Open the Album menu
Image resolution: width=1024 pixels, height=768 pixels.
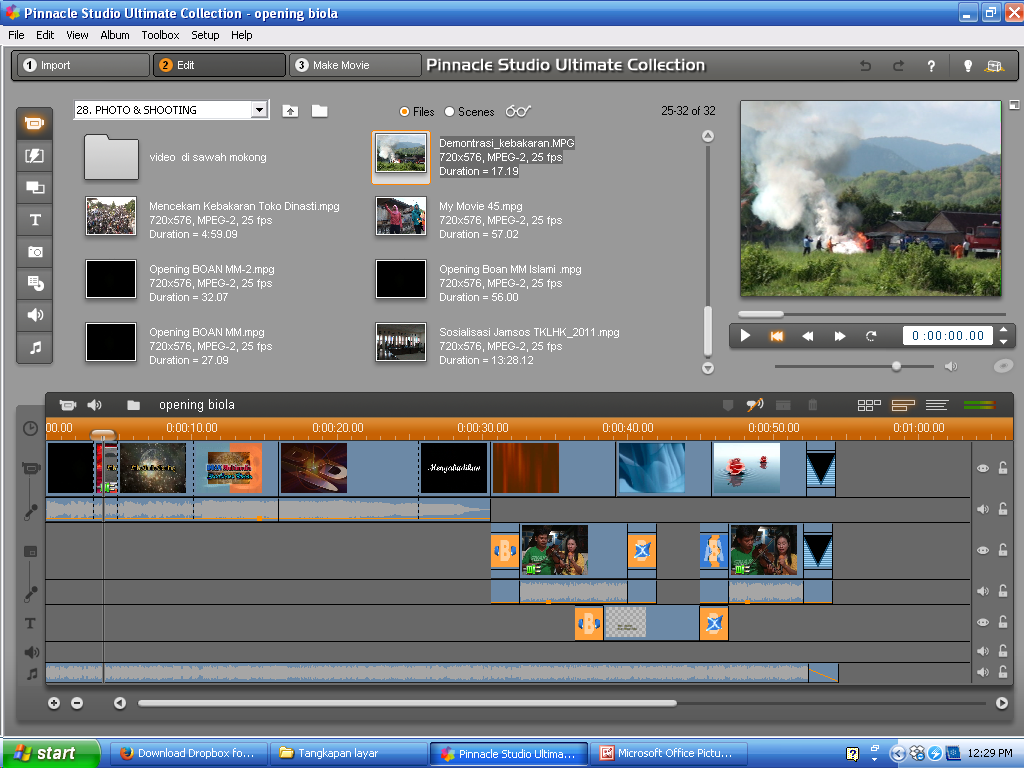(x=115, y=35)
